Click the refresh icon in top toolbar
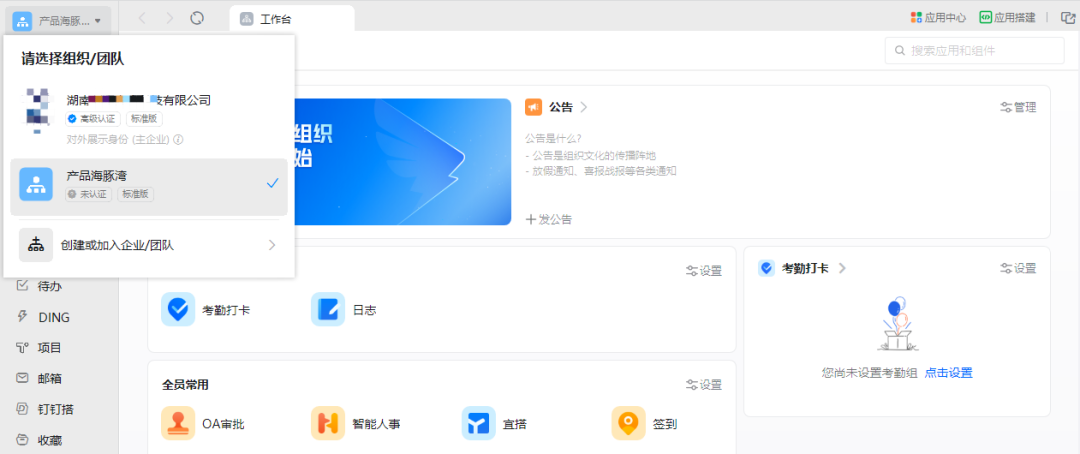This screenshot has height=454, width=1080. point(197,18)
